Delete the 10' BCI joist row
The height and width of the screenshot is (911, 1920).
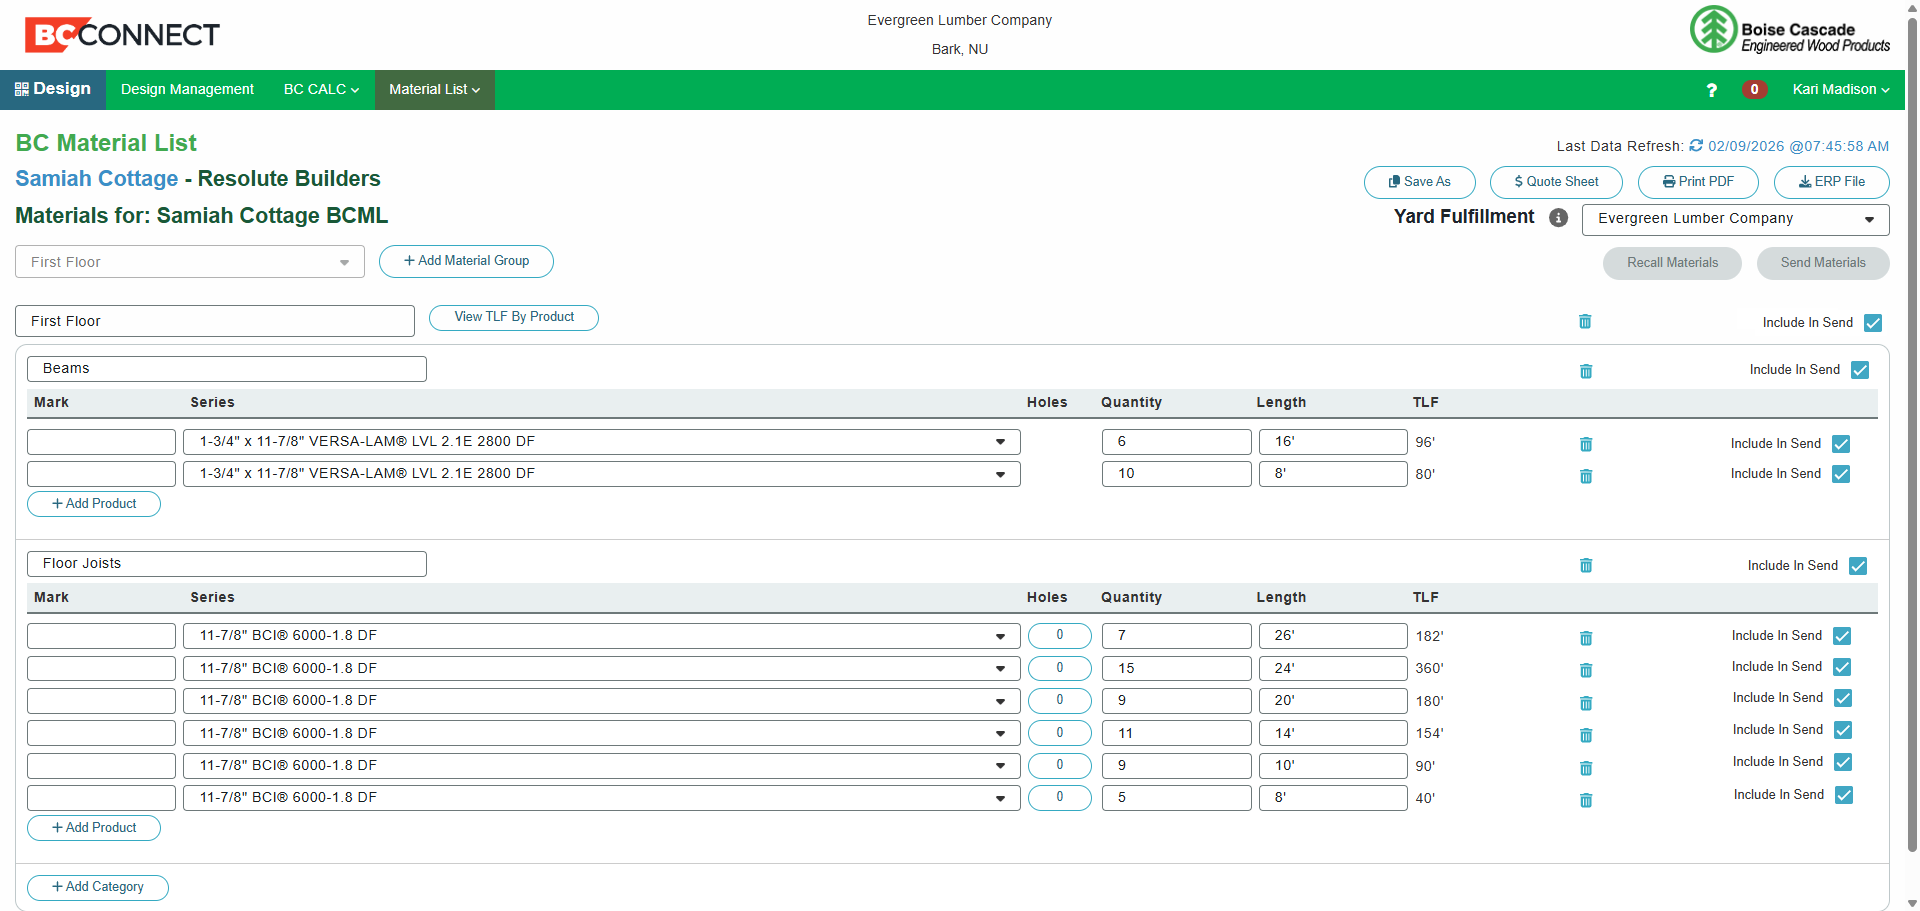(1586, 768)
